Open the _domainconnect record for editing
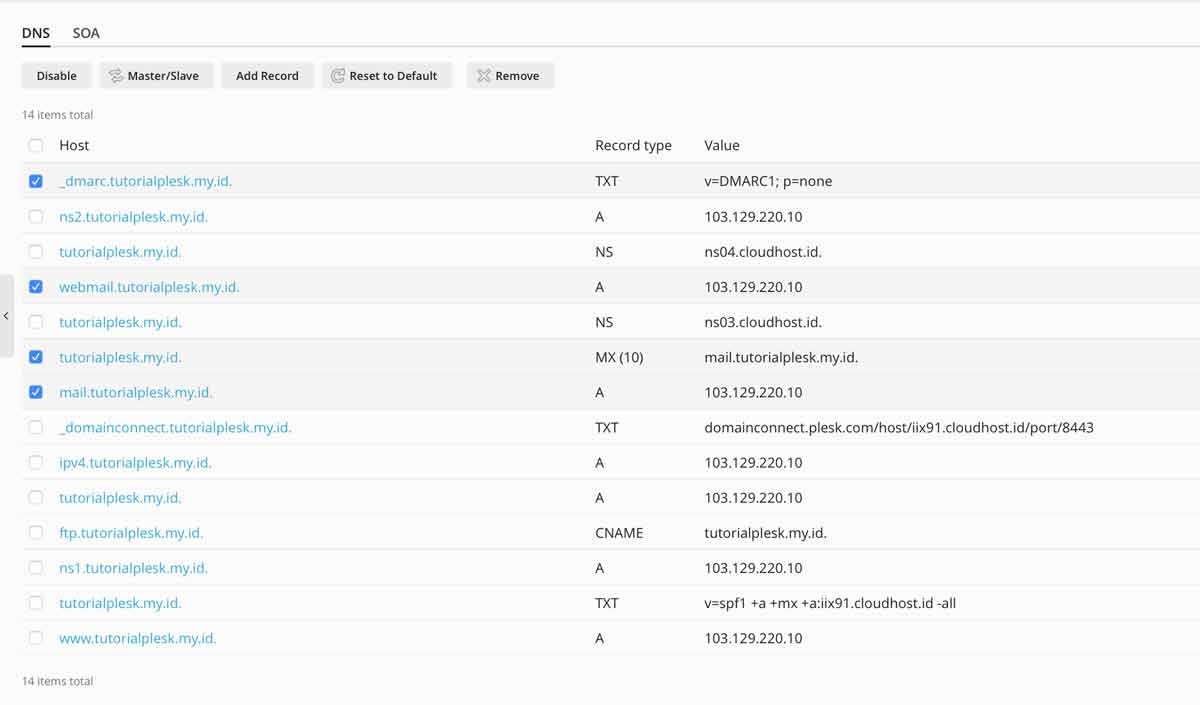 (176, 427)
